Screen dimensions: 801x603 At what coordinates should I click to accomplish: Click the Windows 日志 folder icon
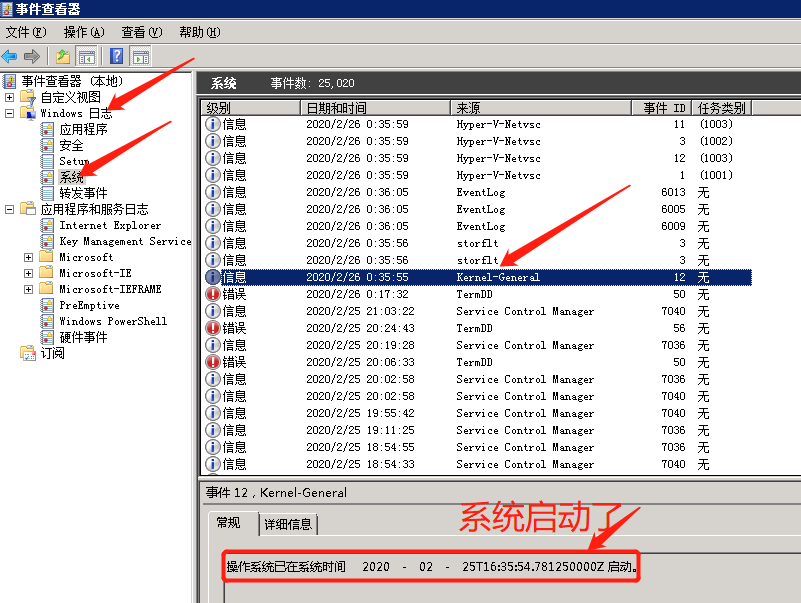(x=28, y=113)
